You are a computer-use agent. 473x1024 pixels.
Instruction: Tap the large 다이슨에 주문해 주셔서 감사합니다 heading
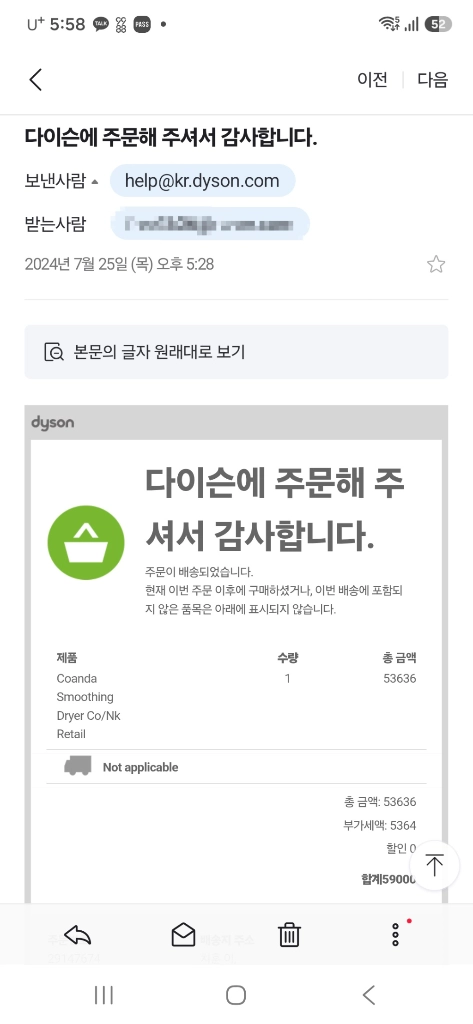274,509
